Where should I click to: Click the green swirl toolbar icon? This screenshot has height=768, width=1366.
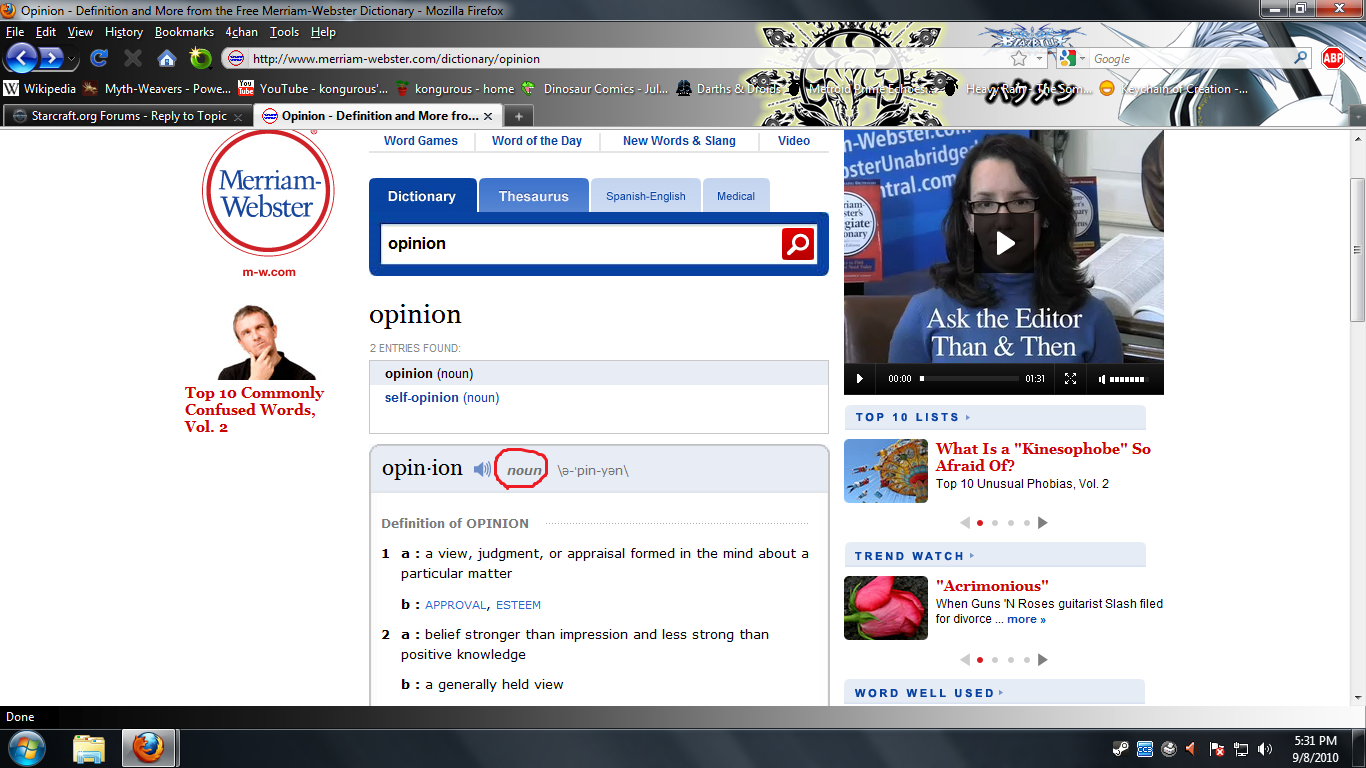201,58
